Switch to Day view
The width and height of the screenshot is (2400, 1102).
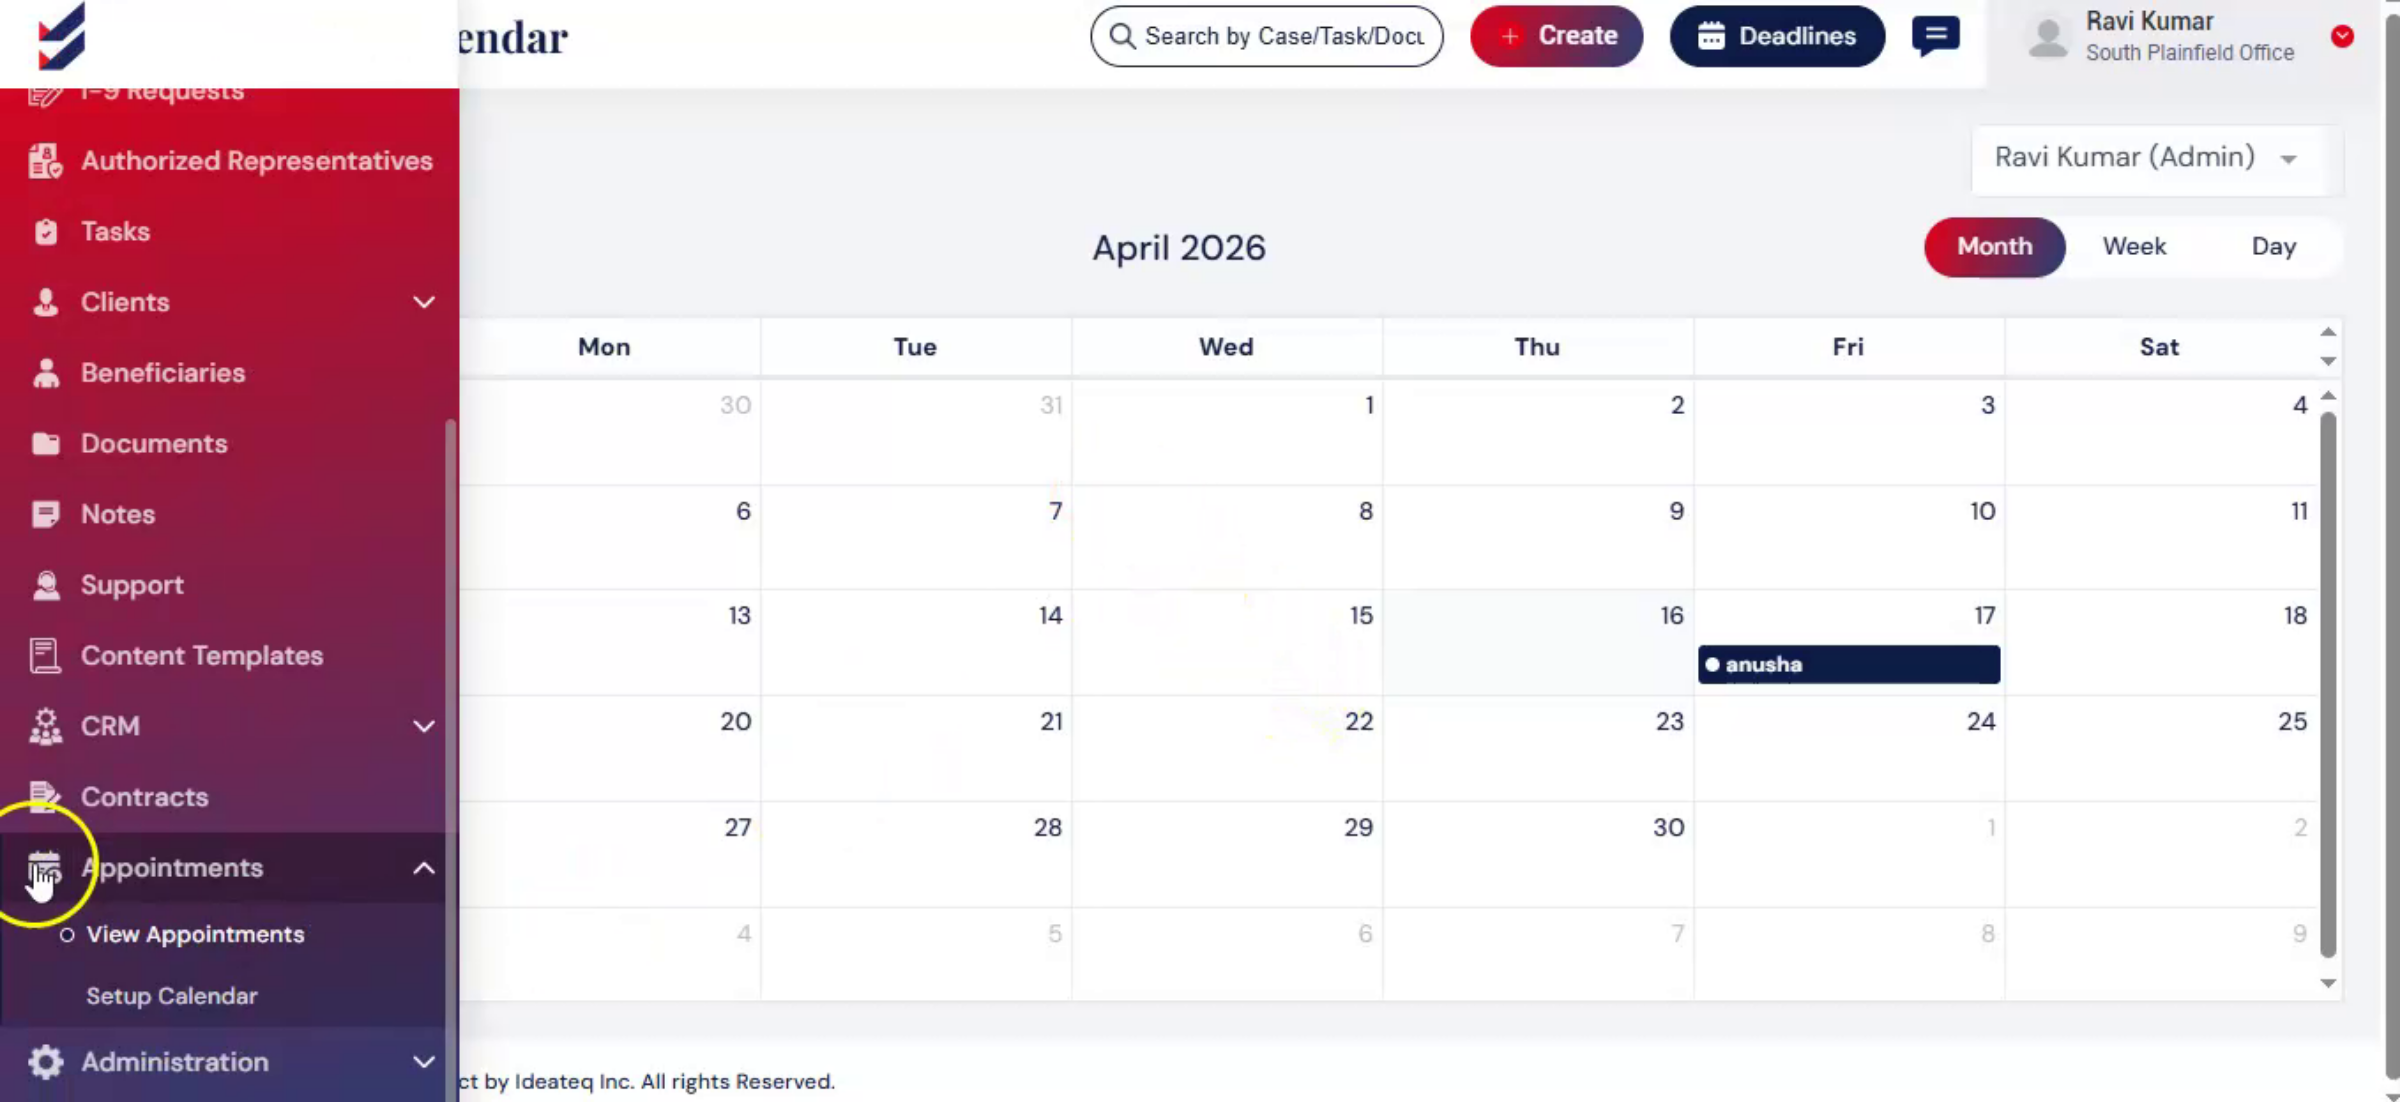click(x=2273, y=247)
